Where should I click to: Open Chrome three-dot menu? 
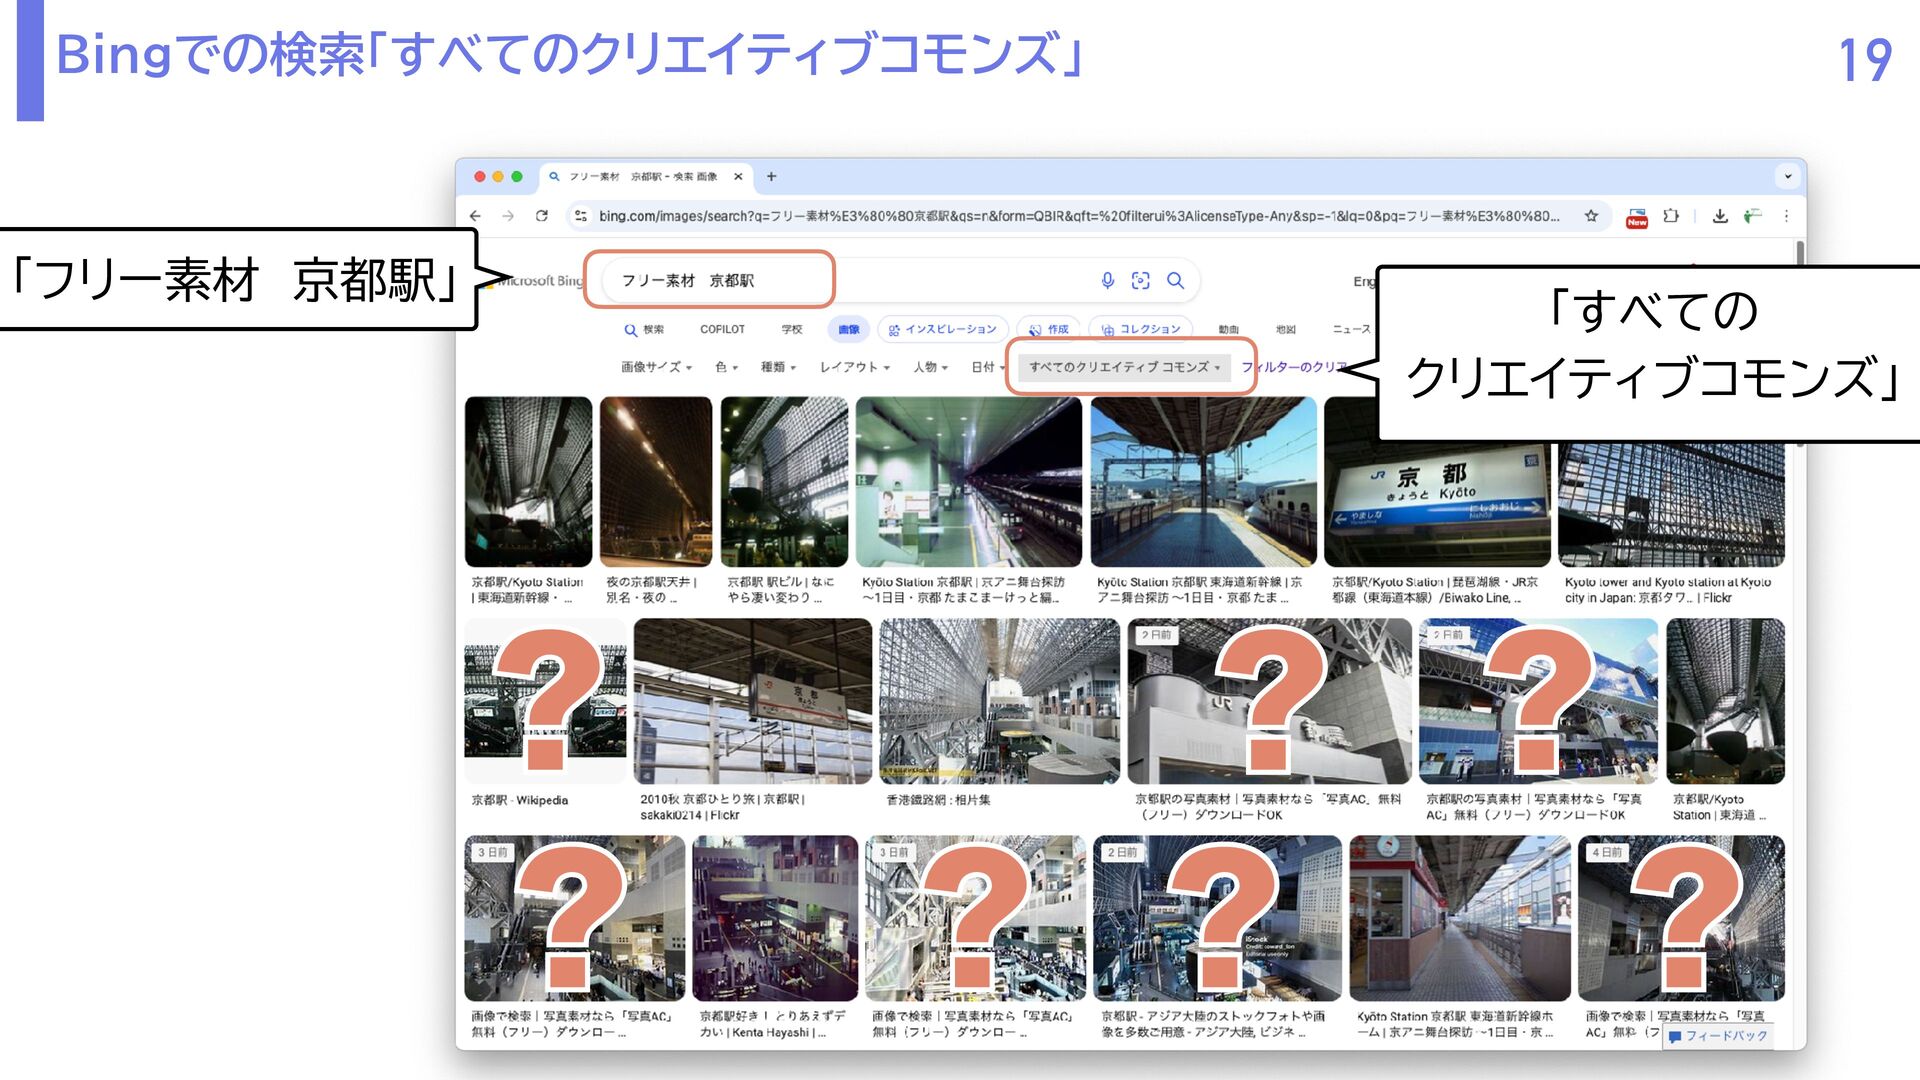click(x=1786, y=216)
